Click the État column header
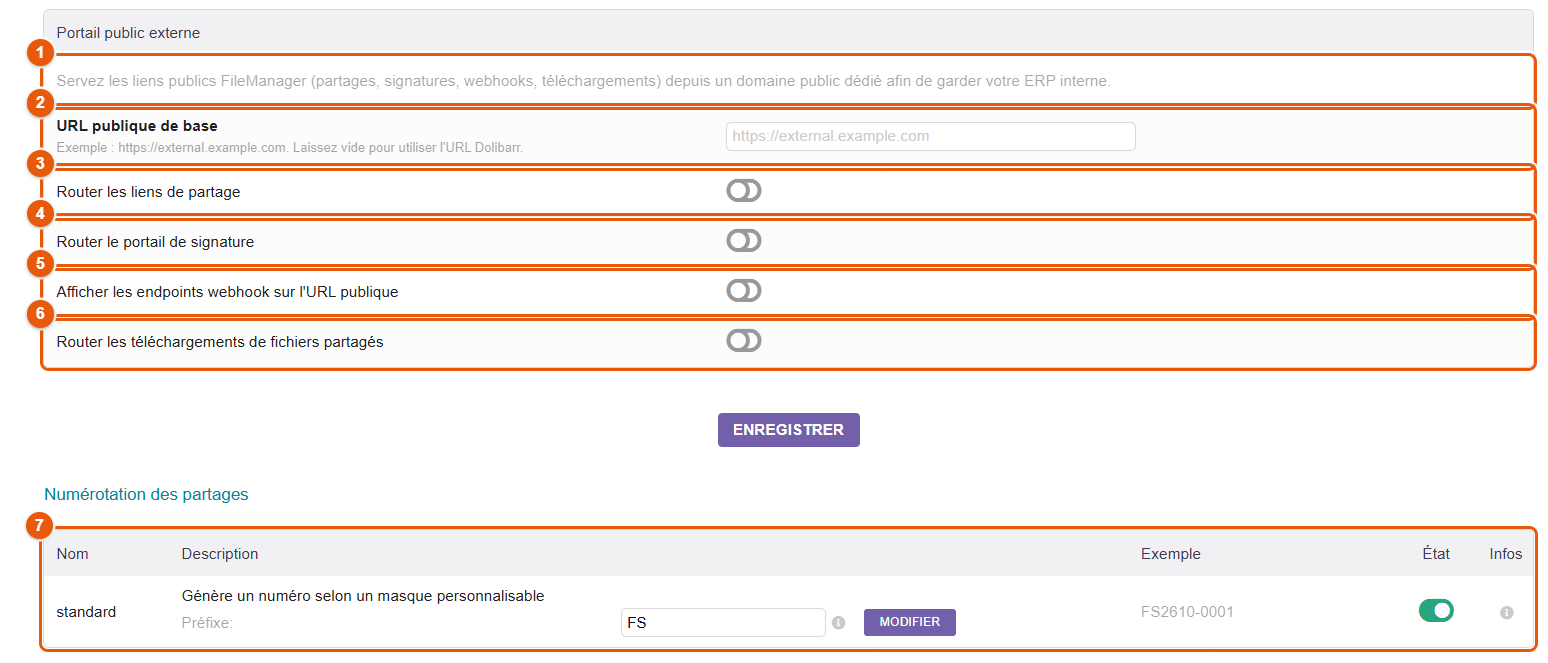This screenshot has width=1548, height=663. click(1436, 554)
